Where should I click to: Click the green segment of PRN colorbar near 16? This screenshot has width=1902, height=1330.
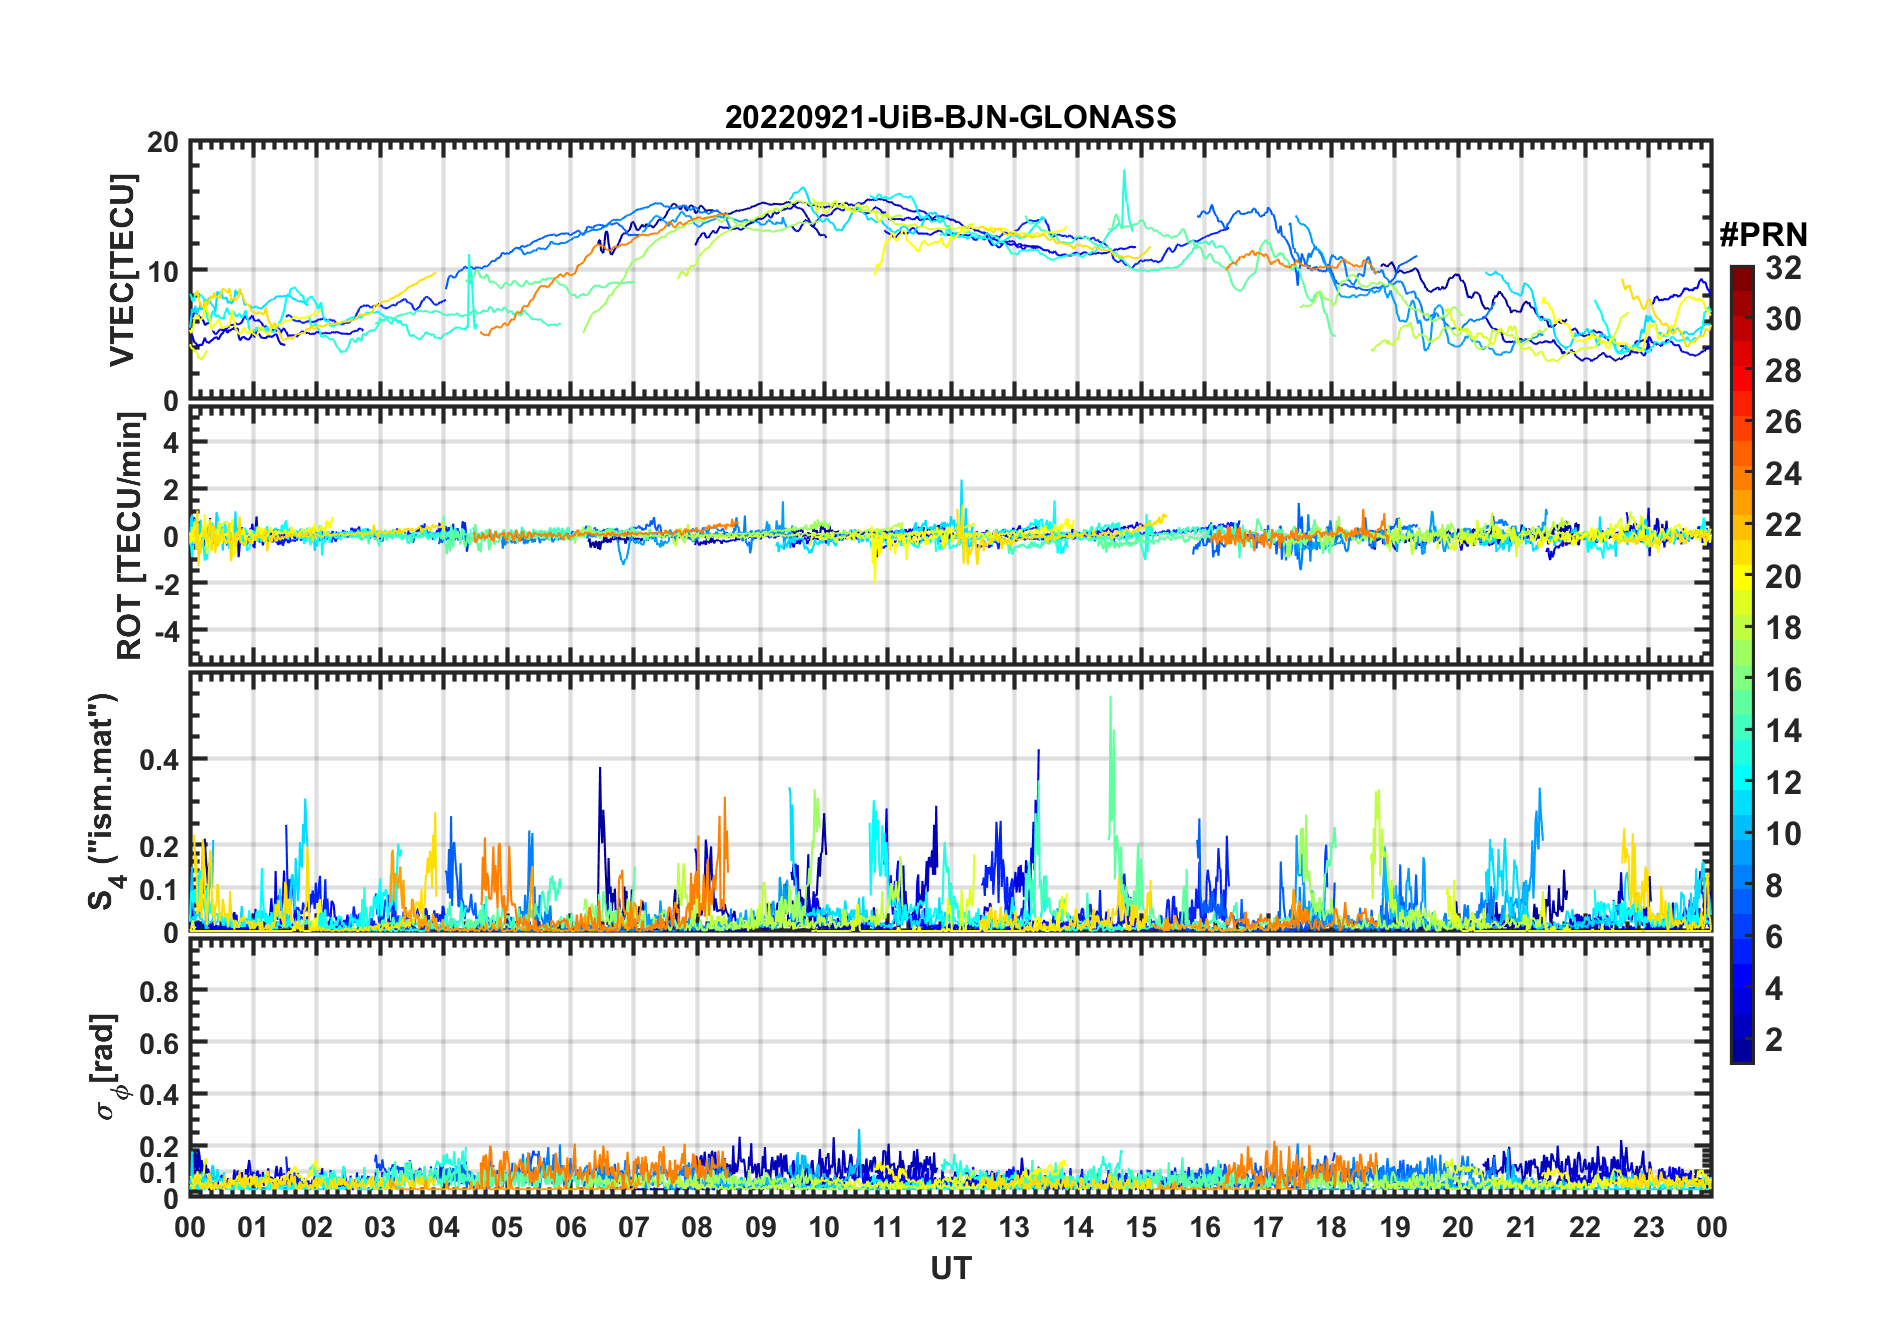pos(1742,680)
